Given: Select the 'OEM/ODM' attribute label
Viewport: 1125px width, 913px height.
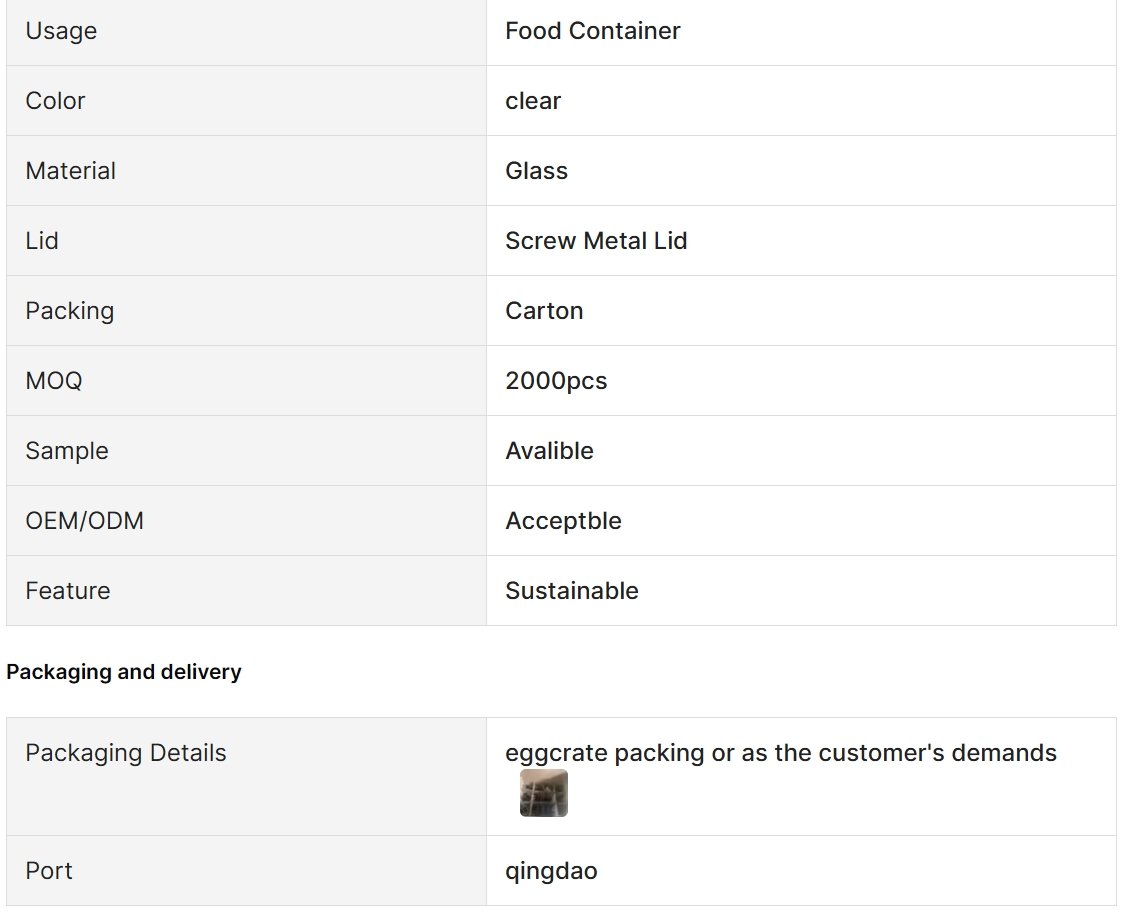Looking at the screenshot, I should pos(85,521).
